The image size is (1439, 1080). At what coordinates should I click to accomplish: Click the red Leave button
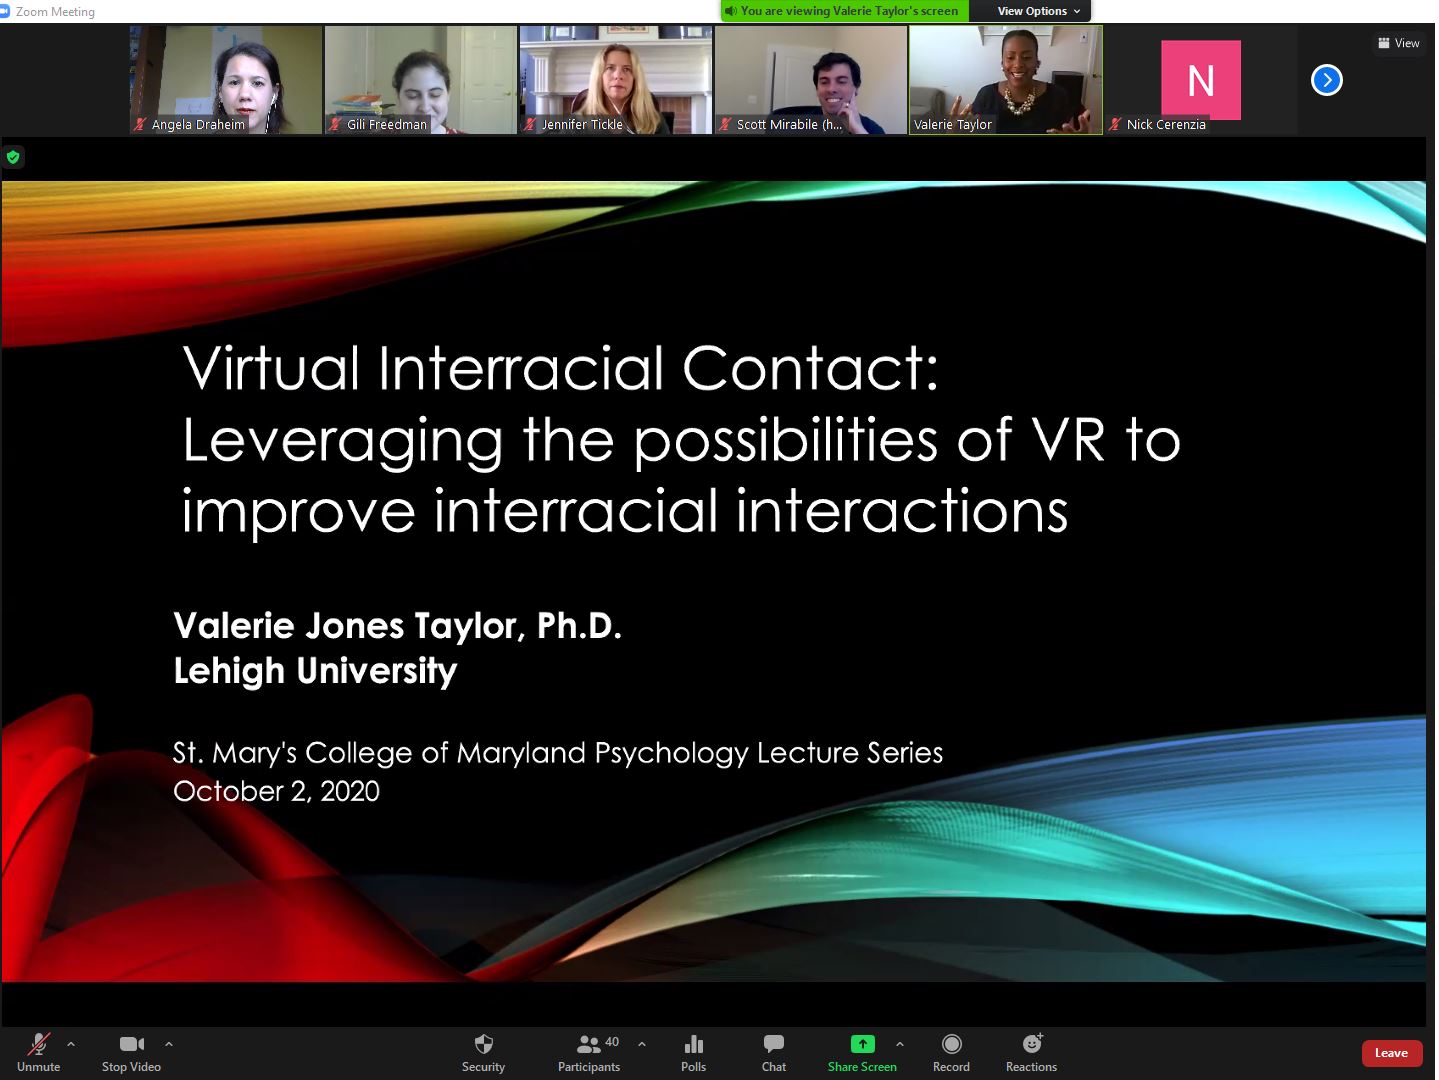[1391, 1053]
